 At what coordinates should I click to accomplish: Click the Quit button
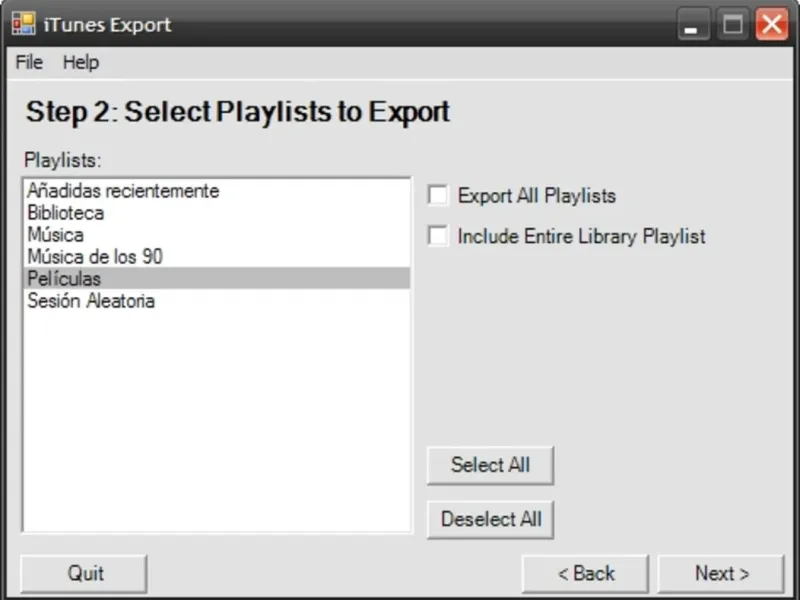[84, 573]
